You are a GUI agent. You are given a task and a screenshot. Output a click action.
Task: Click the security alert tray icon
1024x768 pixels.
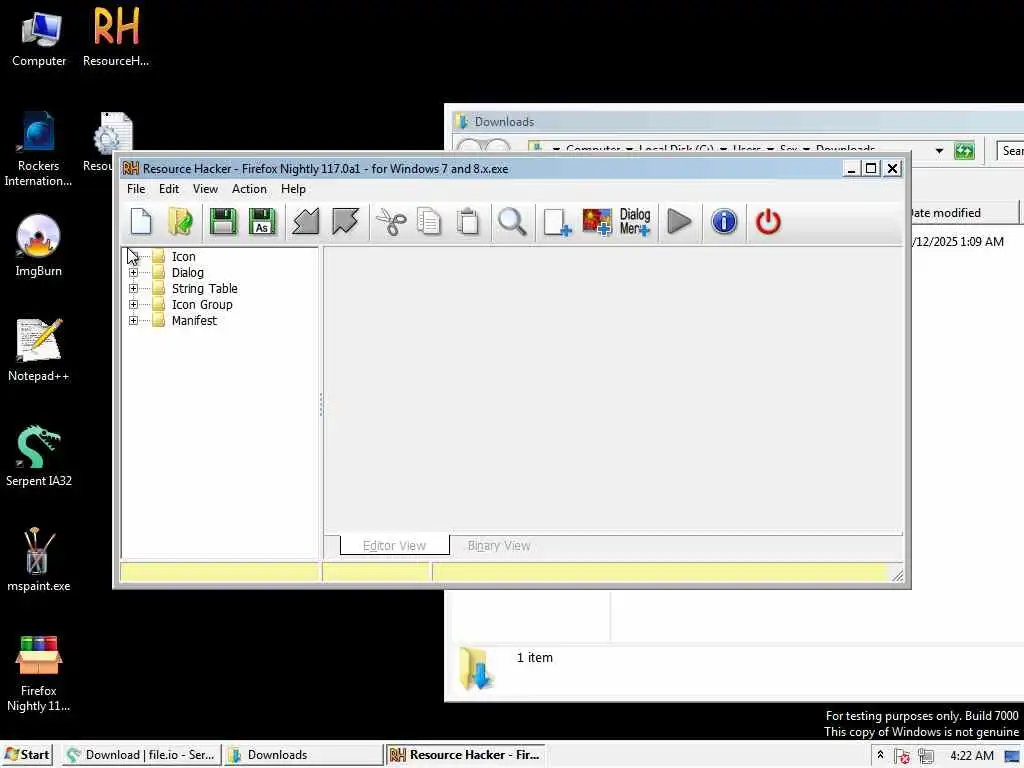coord(903,756)
